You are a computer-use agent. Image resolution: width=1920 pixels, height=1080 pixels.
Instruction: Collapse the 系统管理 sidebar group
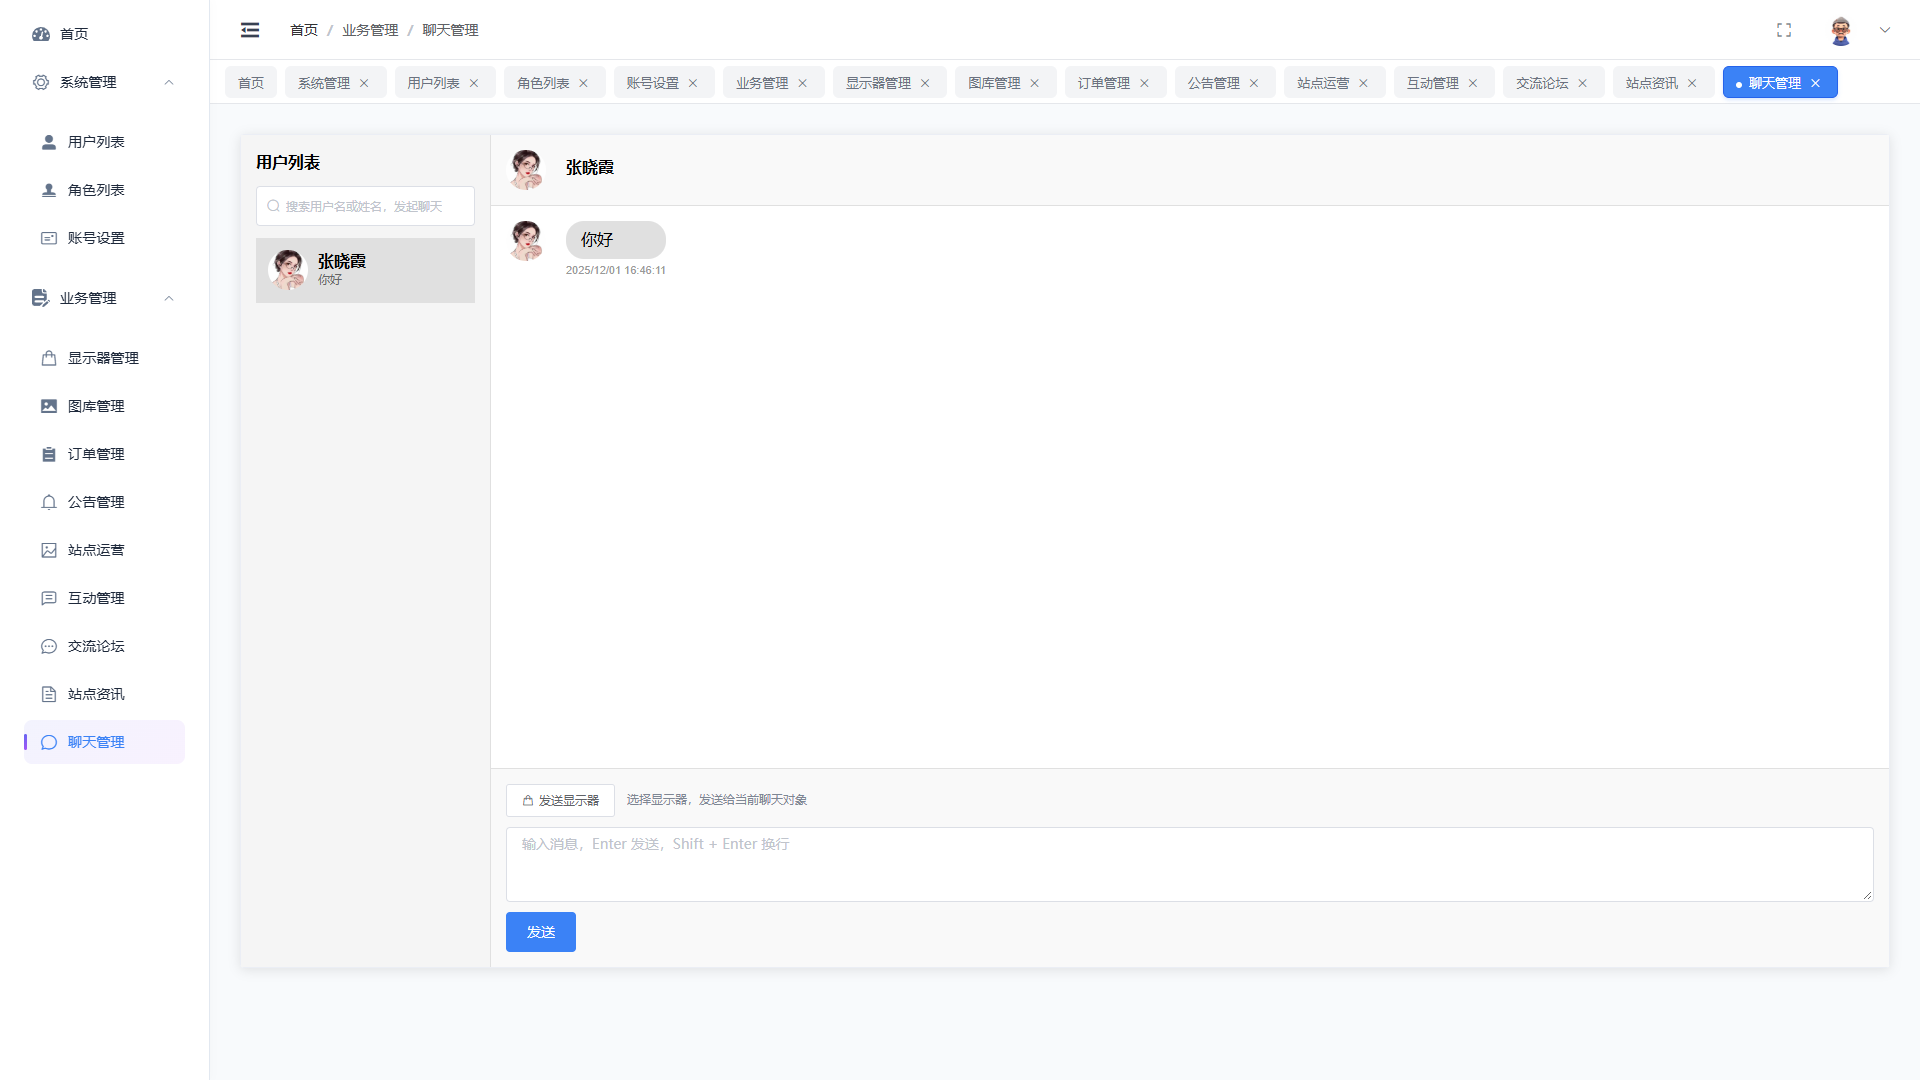point(104,82)
